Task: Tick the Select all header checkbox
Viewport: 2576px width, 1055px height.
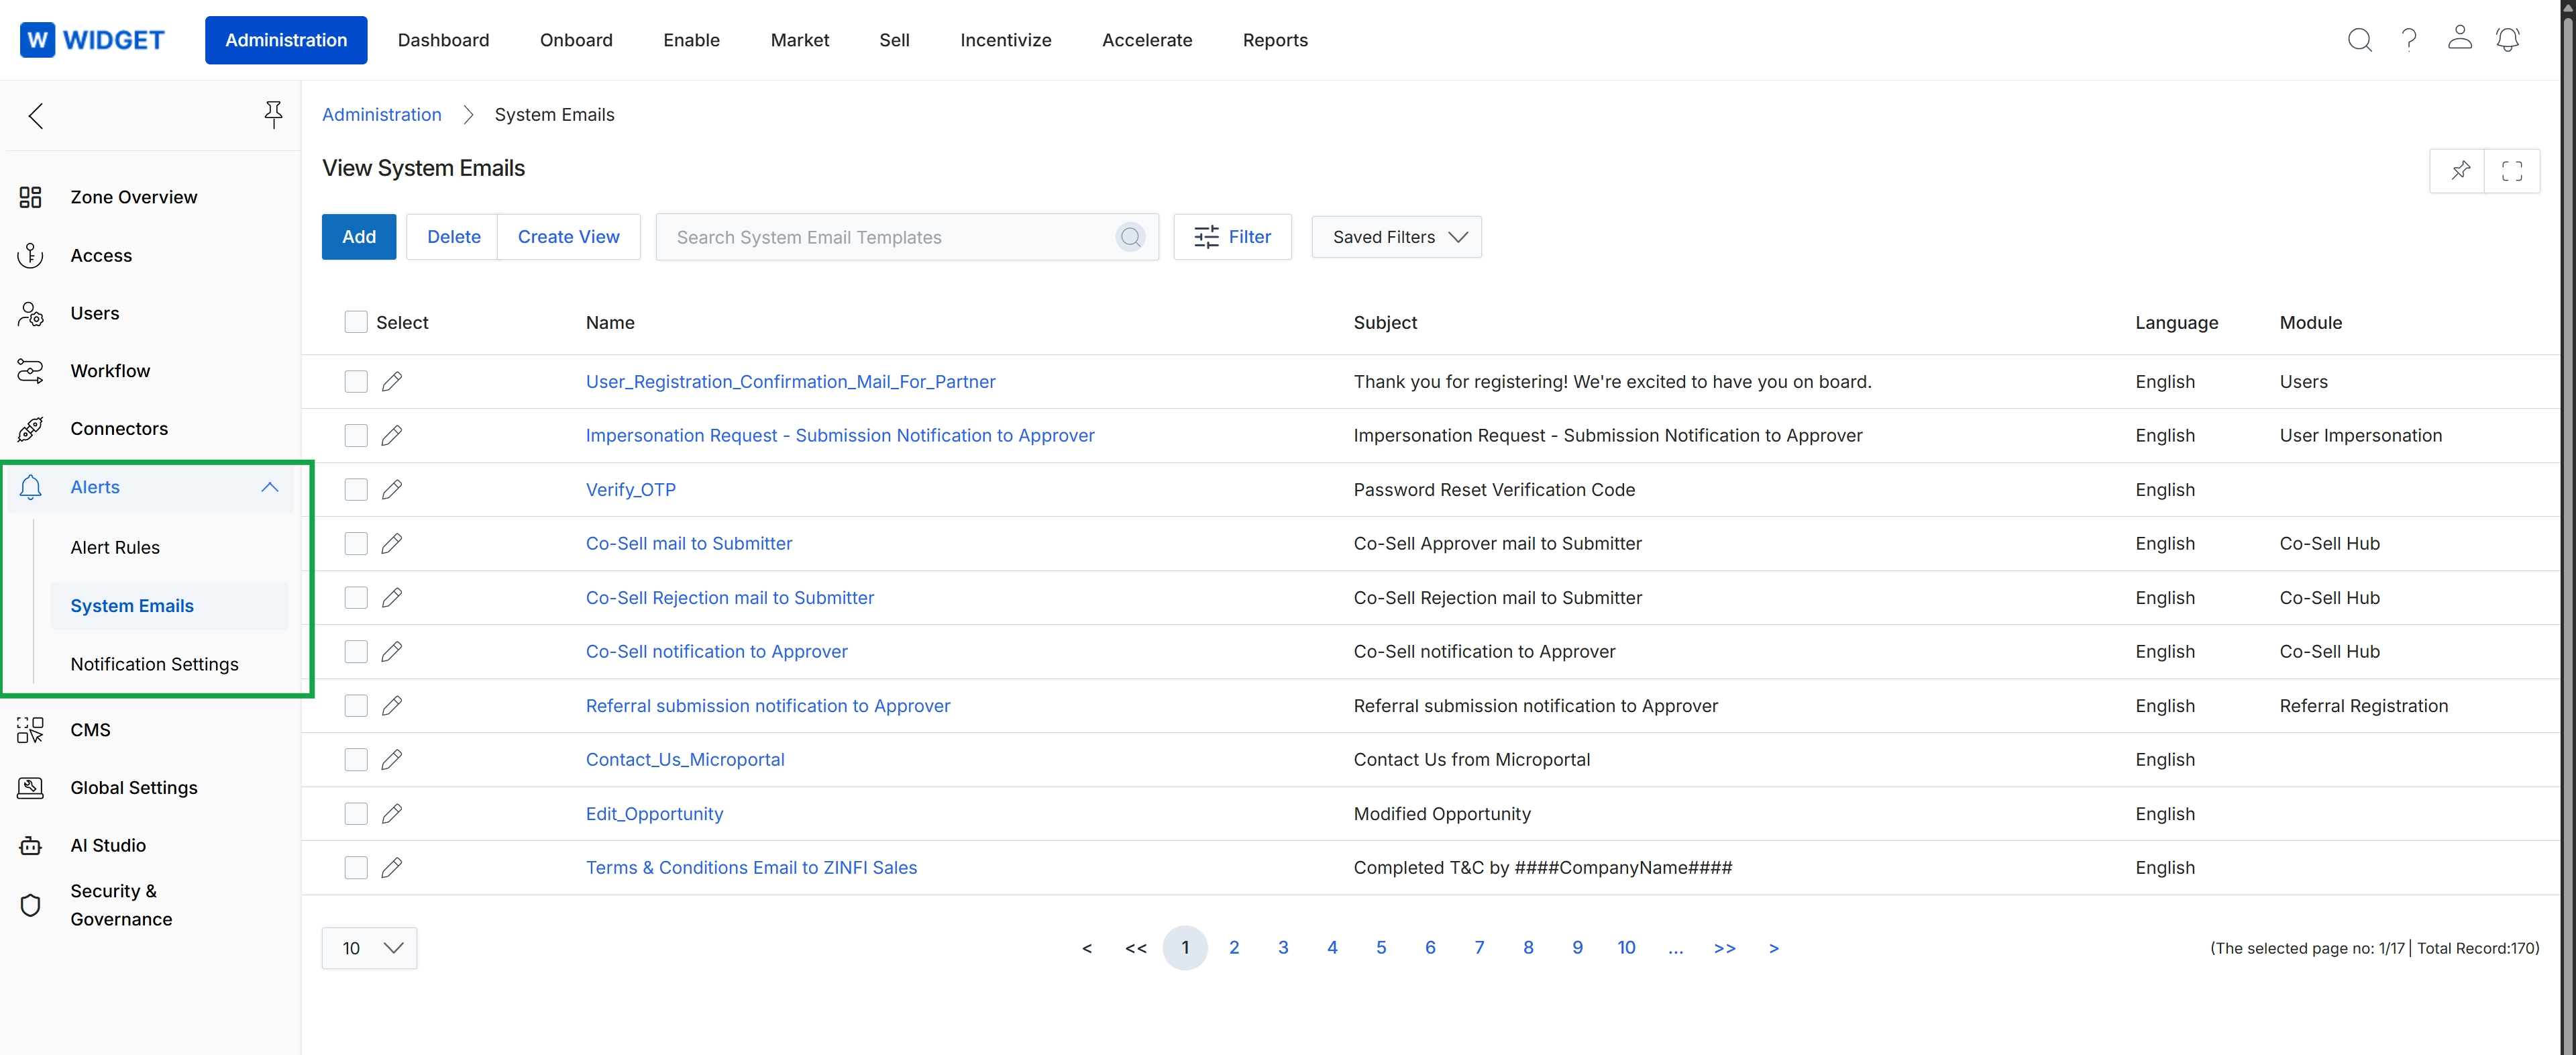Action: pyautogui.click(x=356, y=322)
